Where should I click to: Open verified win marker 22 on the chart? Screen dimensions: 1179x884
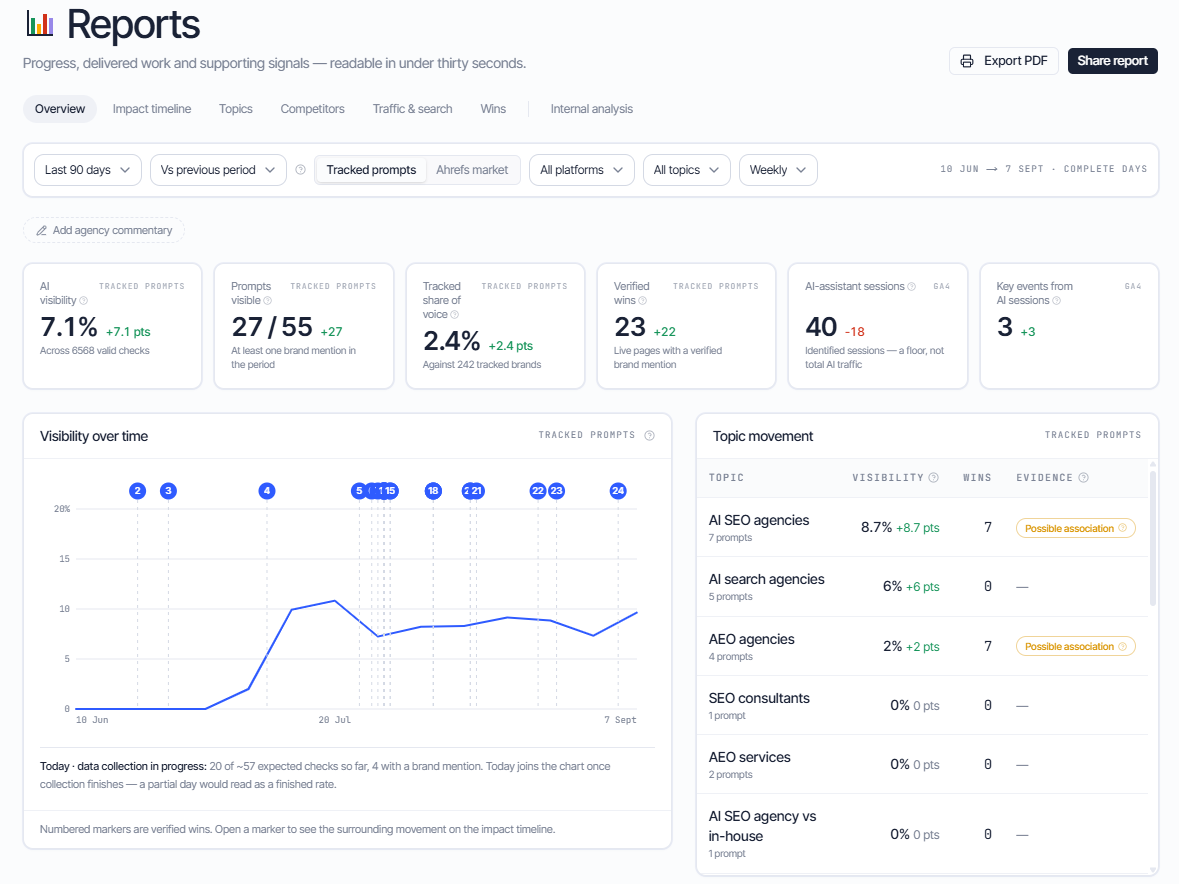tap(537, 491)
